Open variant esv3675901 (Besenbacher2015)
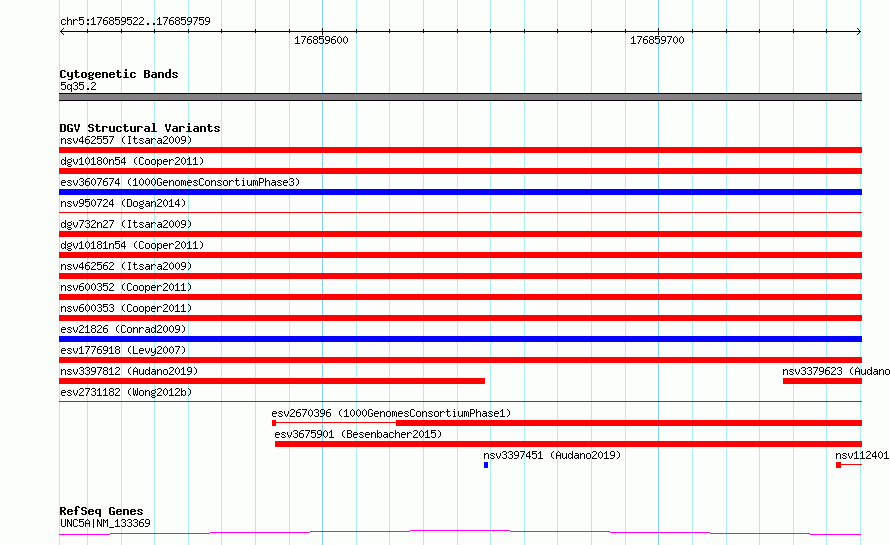The image size is (890, 545). (x=358, y=434)
